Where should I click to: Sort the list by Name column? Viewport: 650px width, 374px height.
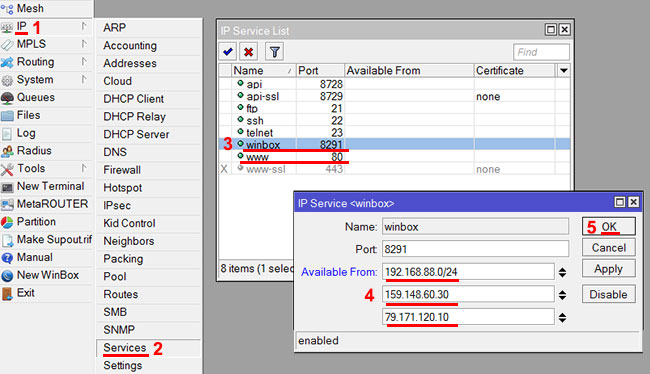click(263, 70)
